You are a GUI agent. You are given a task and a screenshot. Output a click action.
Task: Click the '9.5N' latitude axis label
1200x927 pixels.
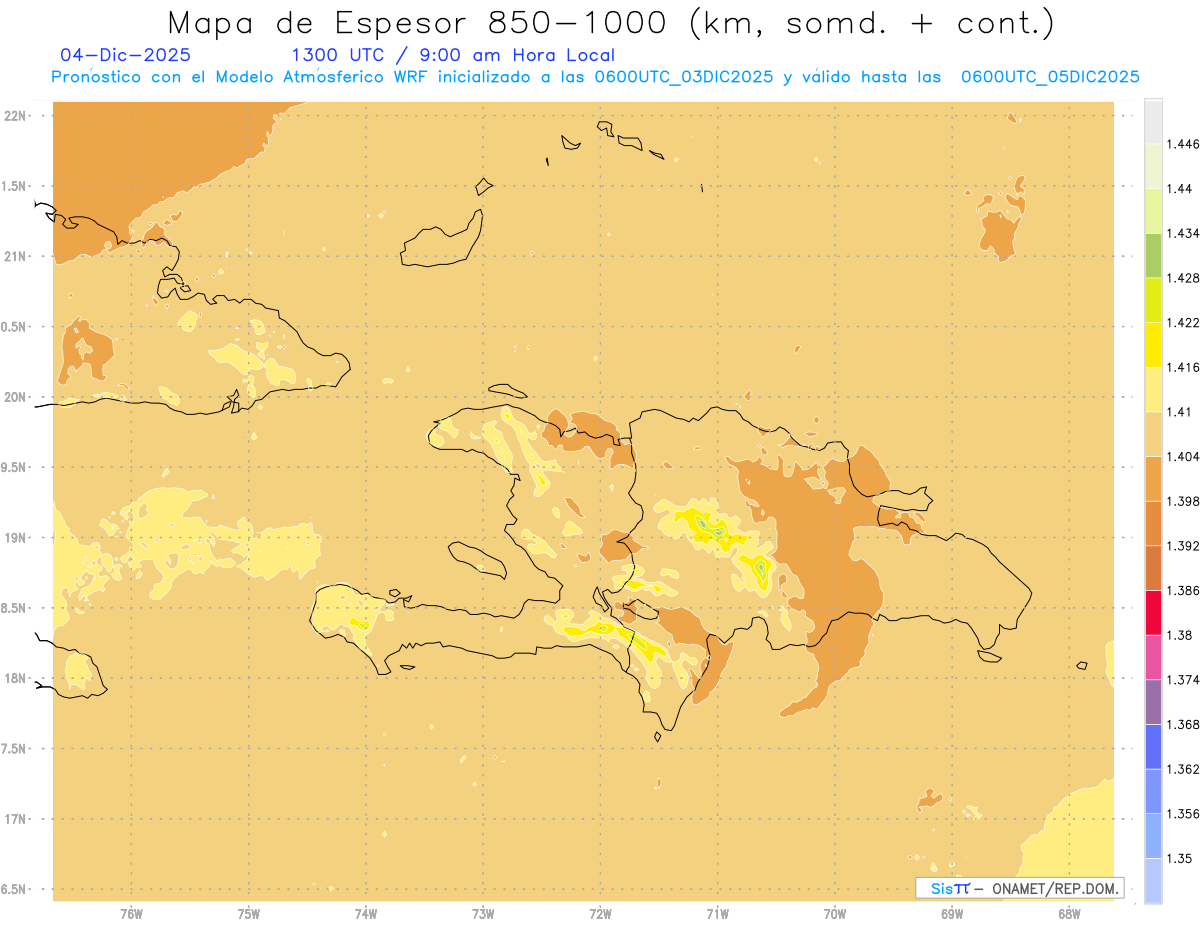click(15, 468)
